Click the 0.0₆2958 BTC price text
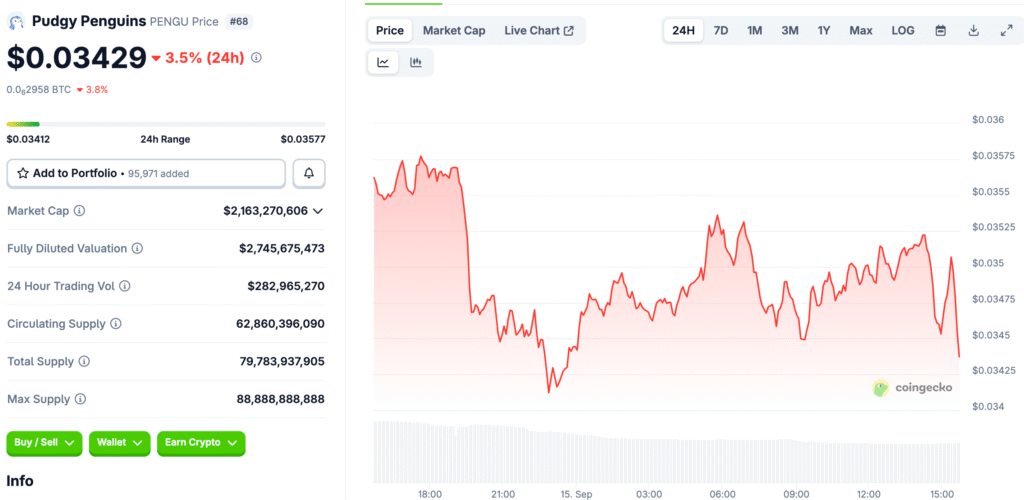Image resolution: width=1024 pixels, height=500 pixels. (39, 89)
